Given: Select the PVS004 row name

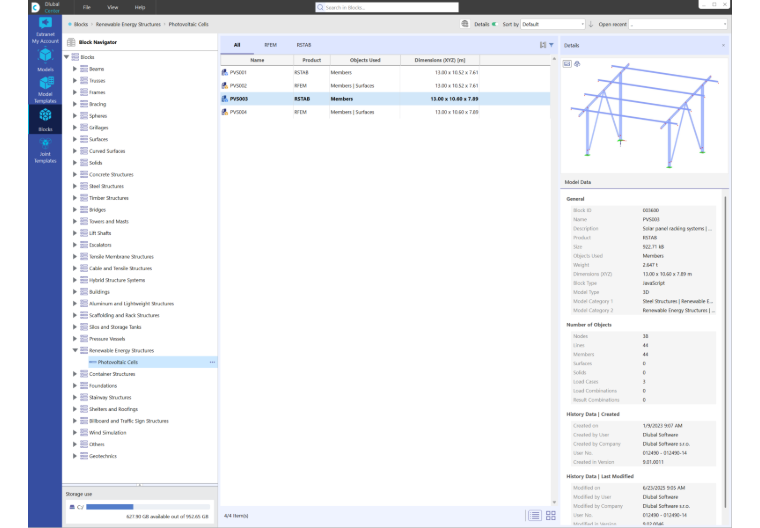Looking at the screenshot, I should 238,112.
